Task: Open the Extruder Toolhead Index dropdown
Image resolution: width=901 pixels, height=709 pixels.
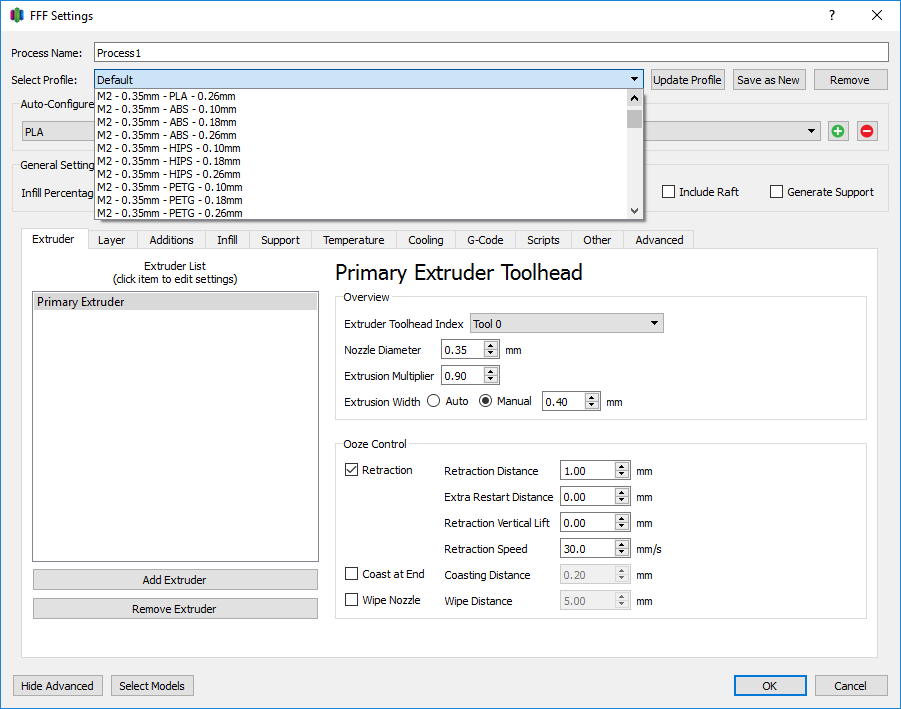Action: [566, 323]
